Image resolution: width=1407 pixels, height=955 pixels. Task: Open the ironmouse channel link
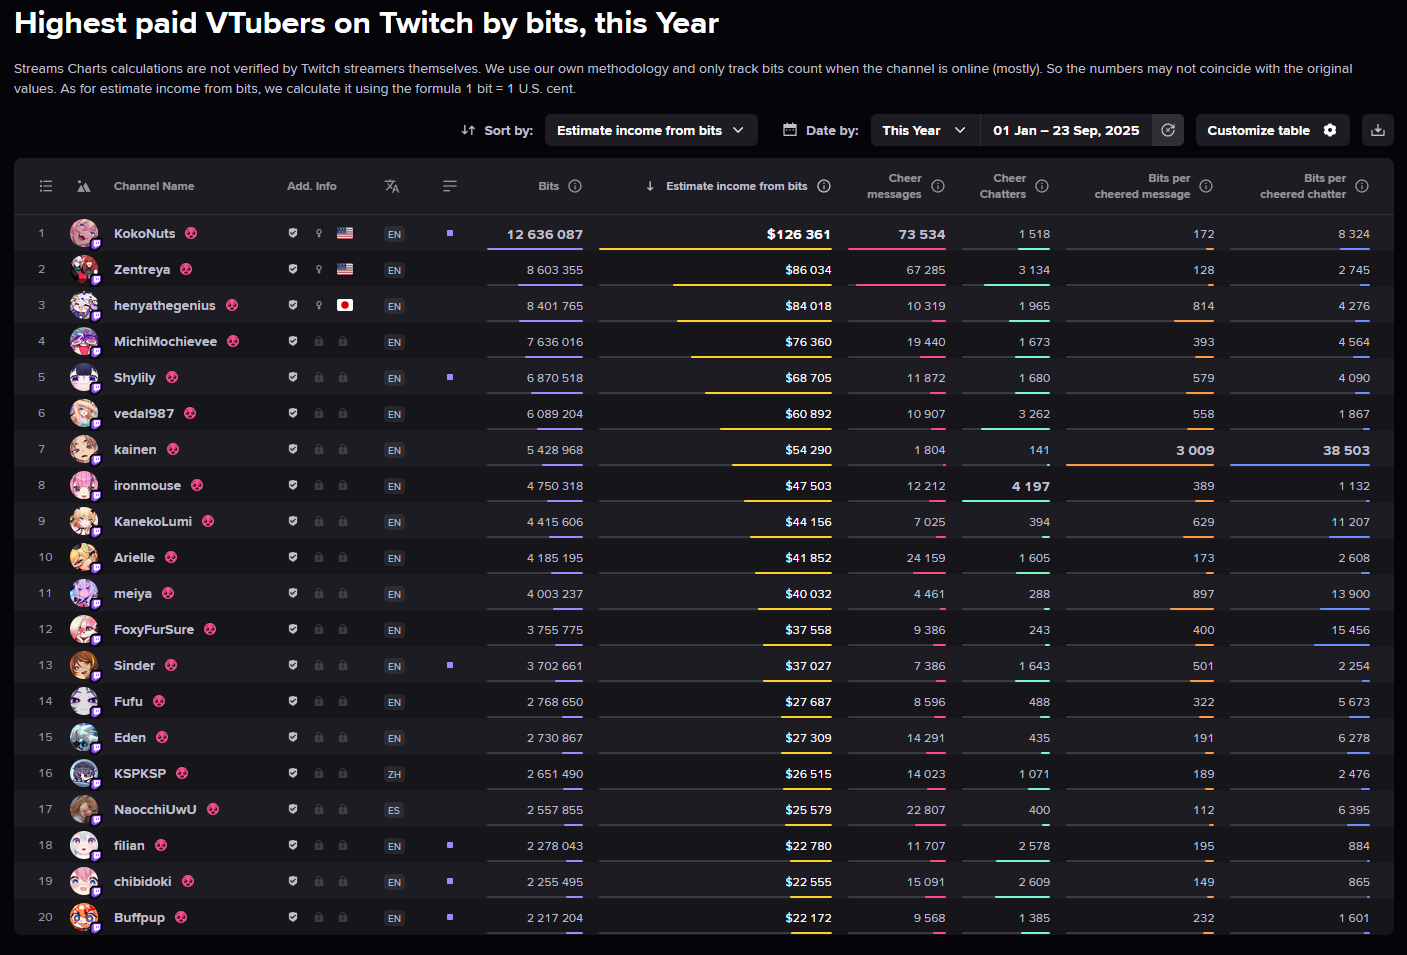[x=147, y=485]
